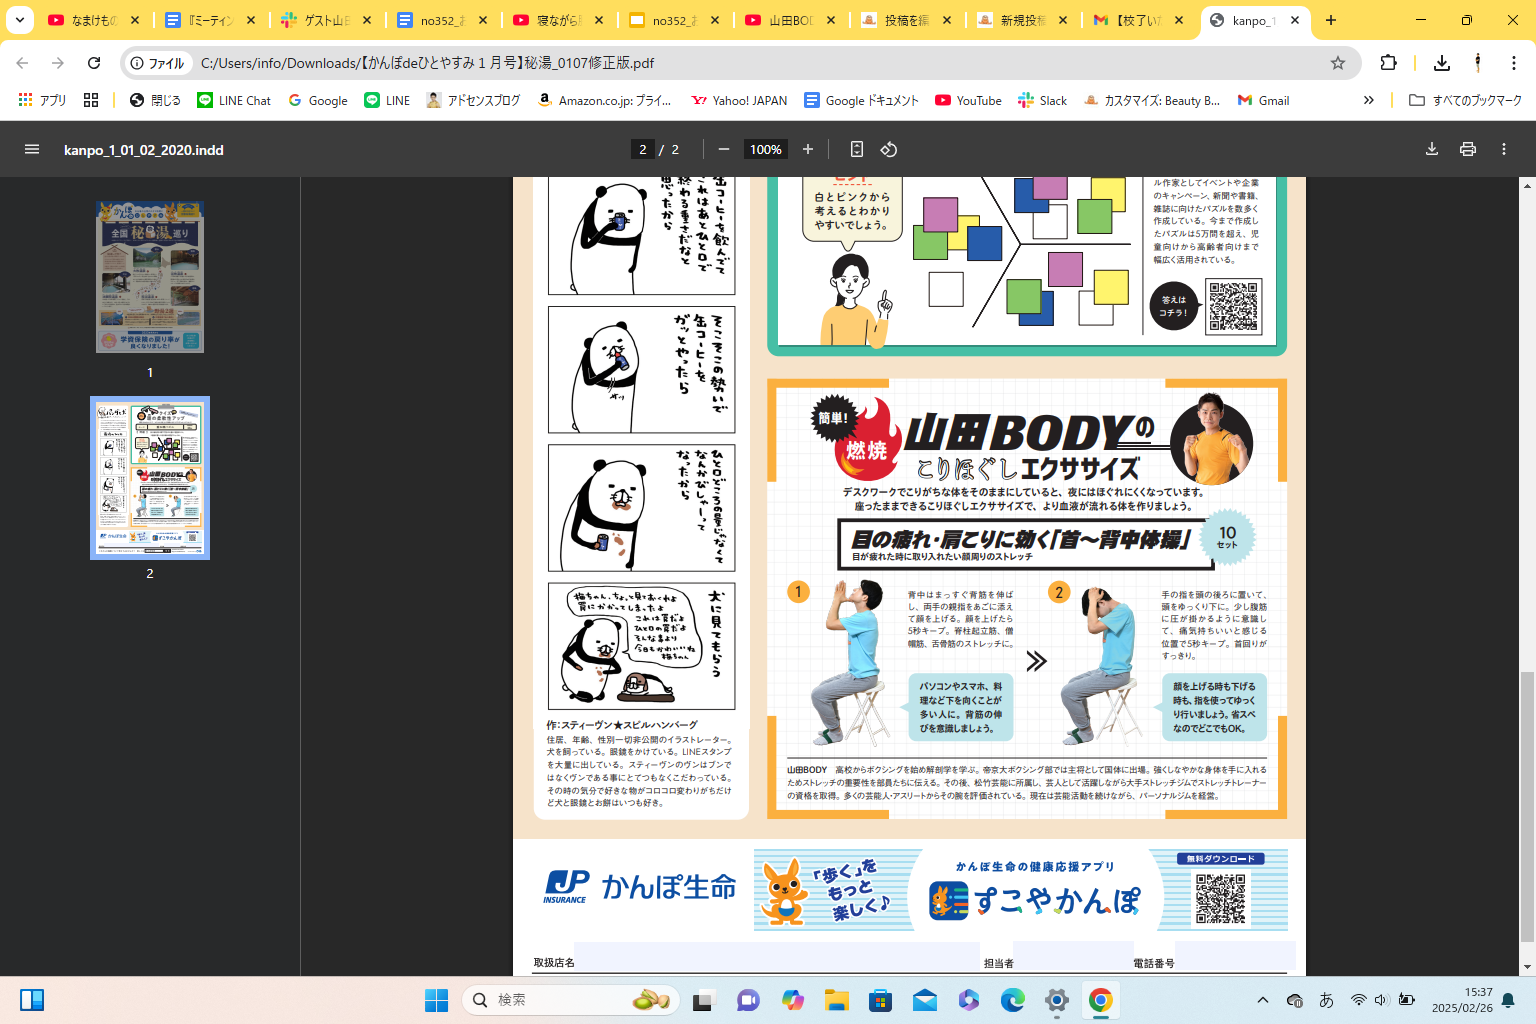
Task: Close the kanpo PDF tab
Action: pyautogui.click(x=1295, y=20)
